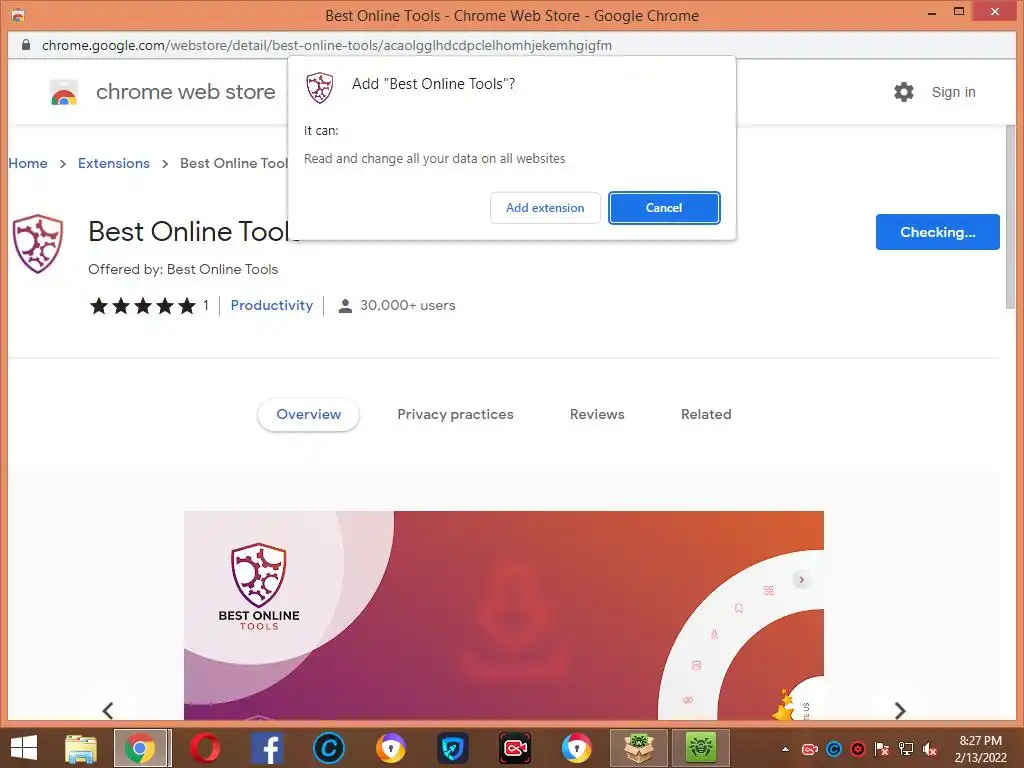Viewport: 1024px width, 768px height.
Task: Click 'Offered by: Best Online Tools' text
Action: tap(183, 269)
